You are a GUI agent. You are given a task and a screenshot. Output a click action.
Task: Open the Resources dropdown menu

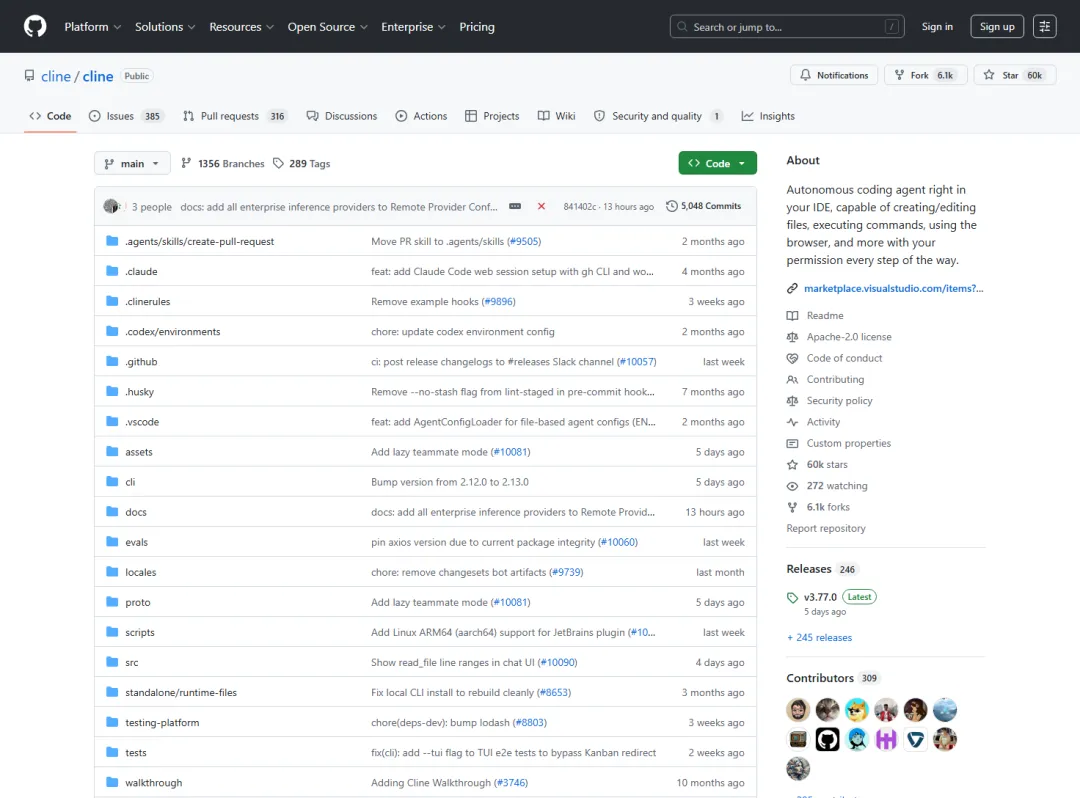click(x=242, y=27)
